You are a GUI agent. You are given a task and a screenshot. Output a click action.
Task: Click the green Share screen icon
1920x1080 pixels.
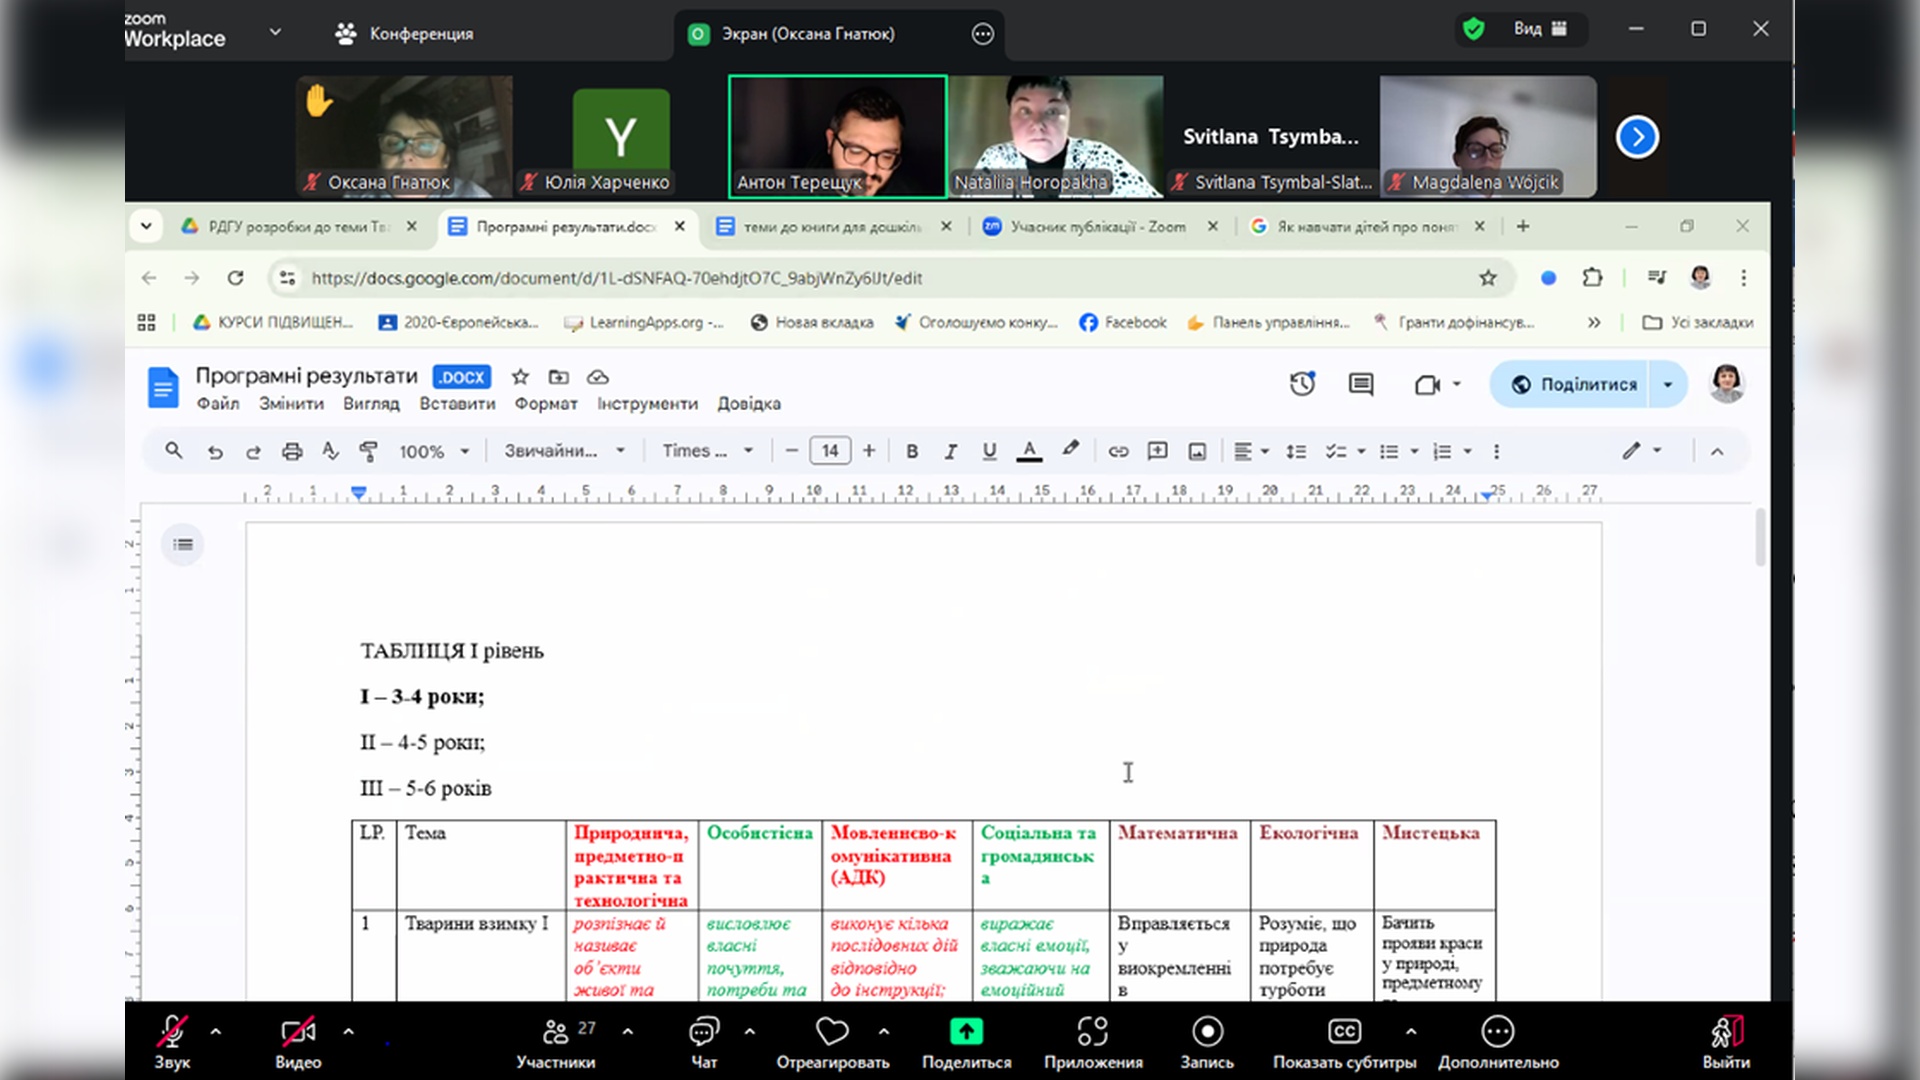(965, 1031)
